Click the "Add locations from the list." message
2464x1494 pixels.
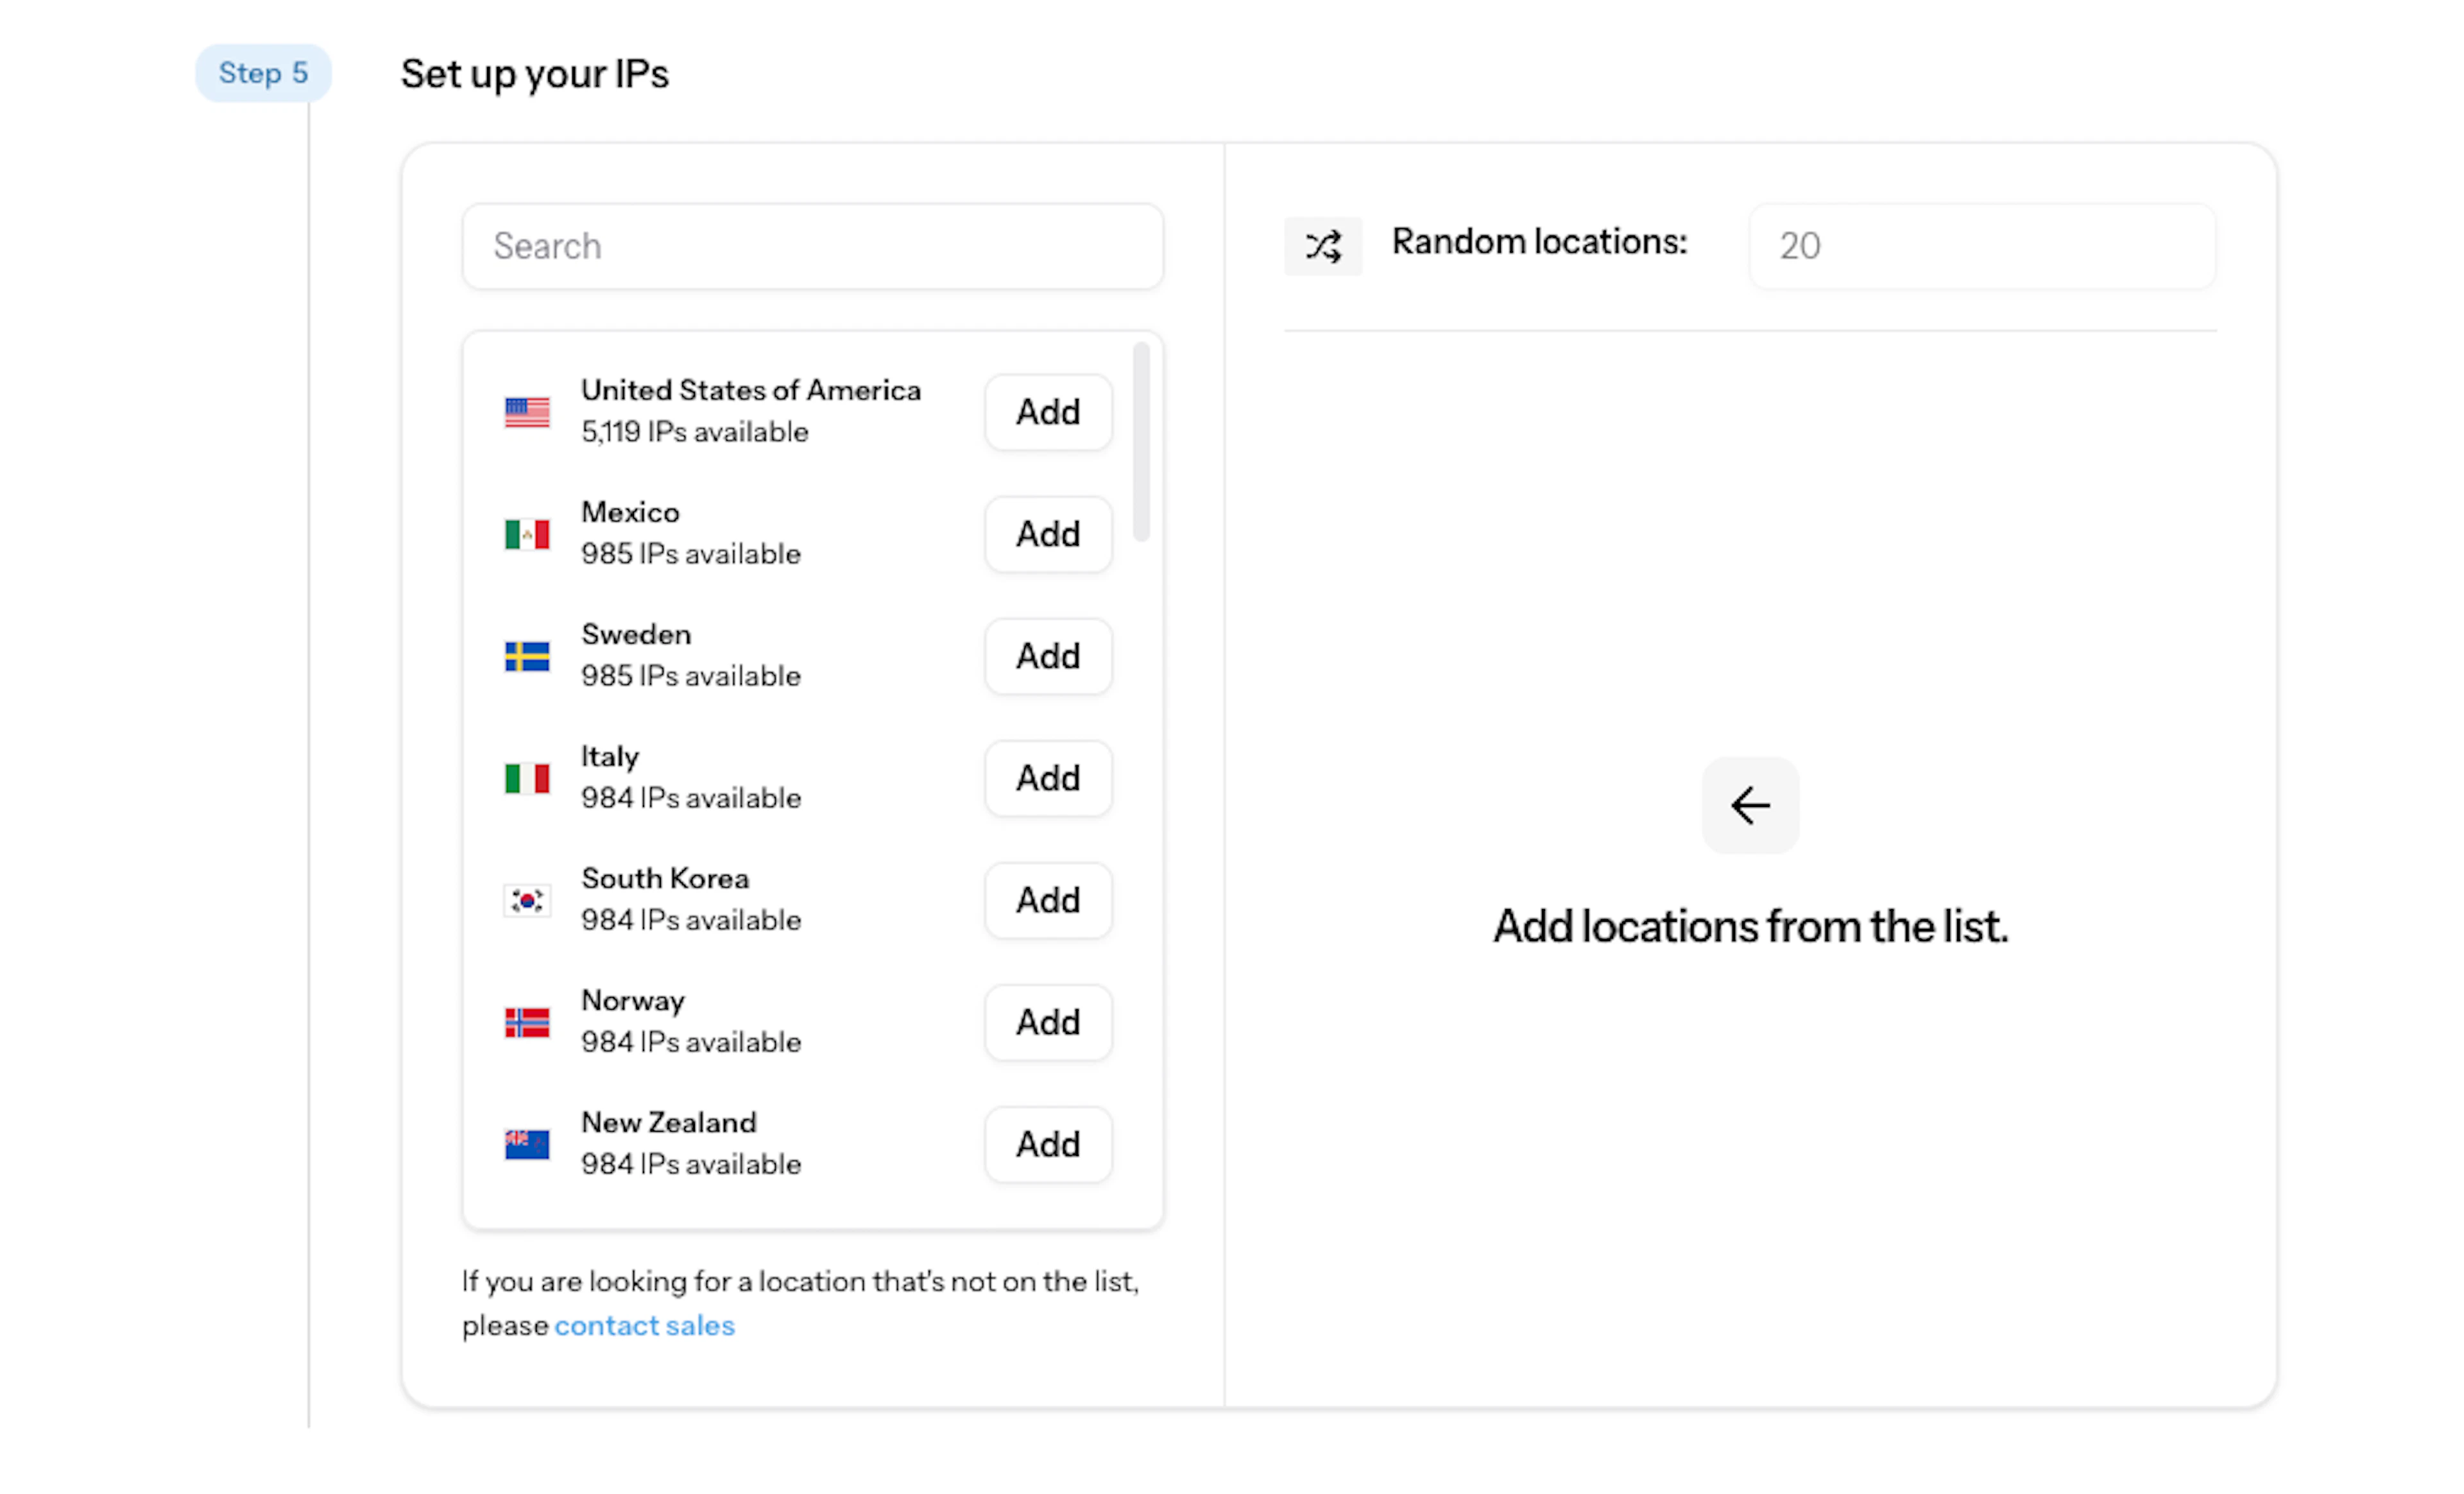(x=1750, y=926)
